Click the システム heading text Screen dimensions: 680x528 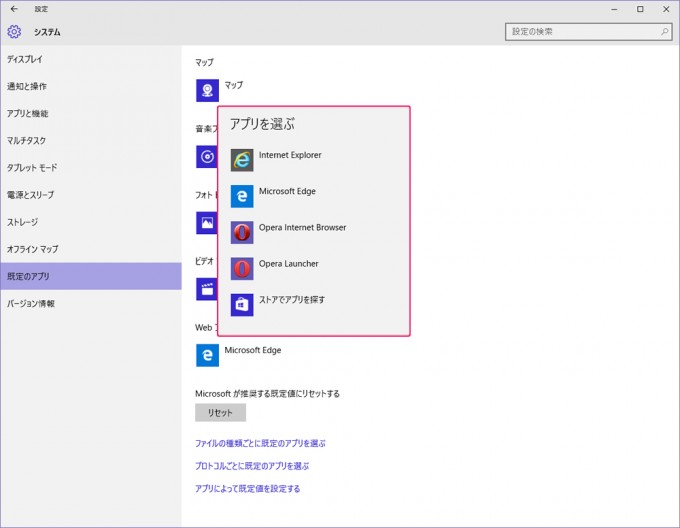coord(47,32)
